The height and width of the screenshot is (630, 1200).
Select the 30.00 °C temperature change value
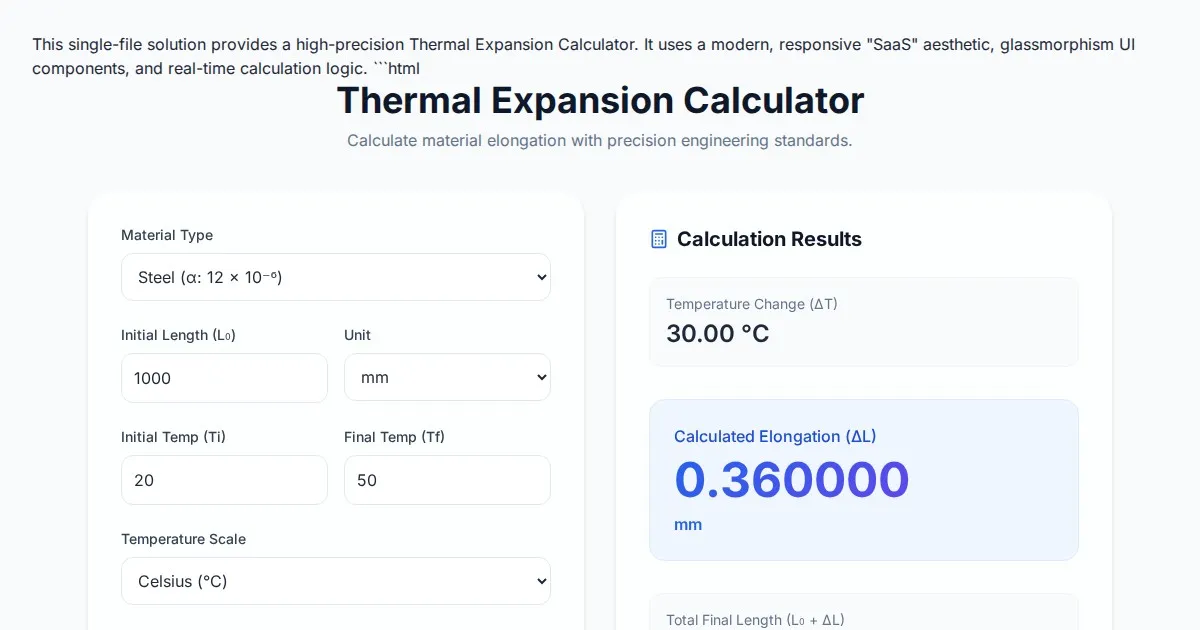[718, 333]
